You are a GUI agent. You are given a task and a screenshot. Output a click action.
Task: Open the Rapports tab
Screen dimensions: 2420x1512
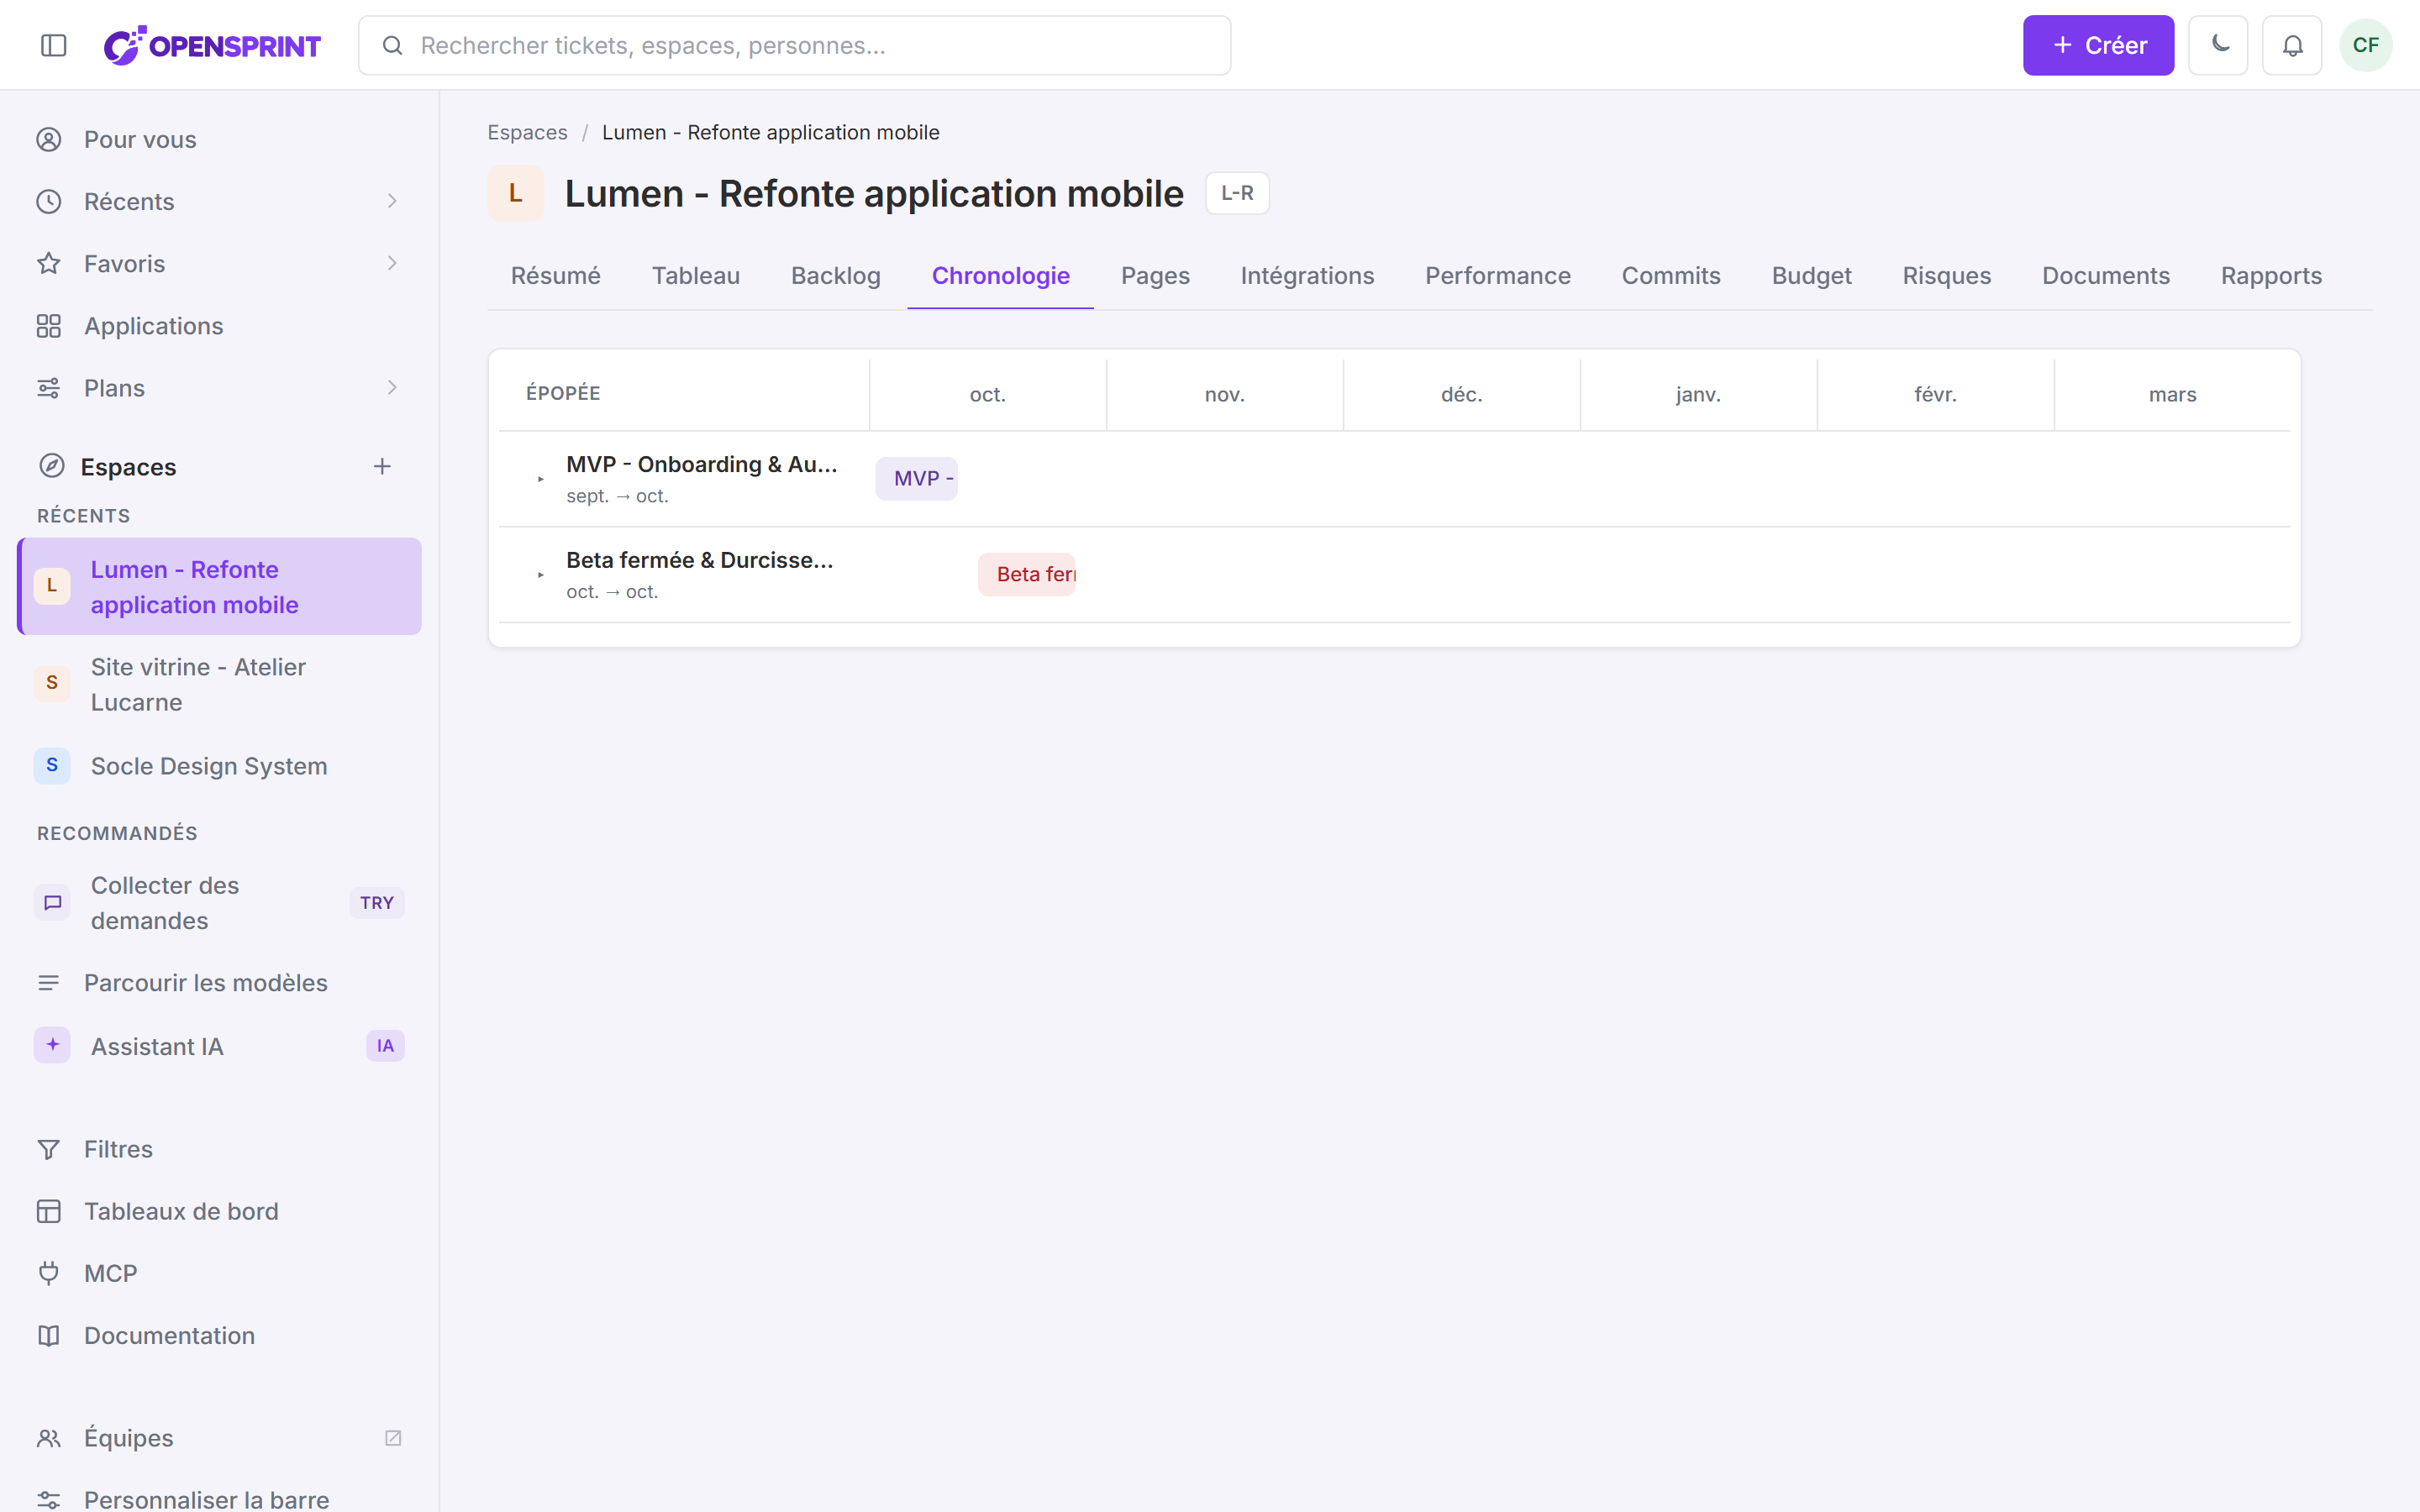click(2271, 276)
